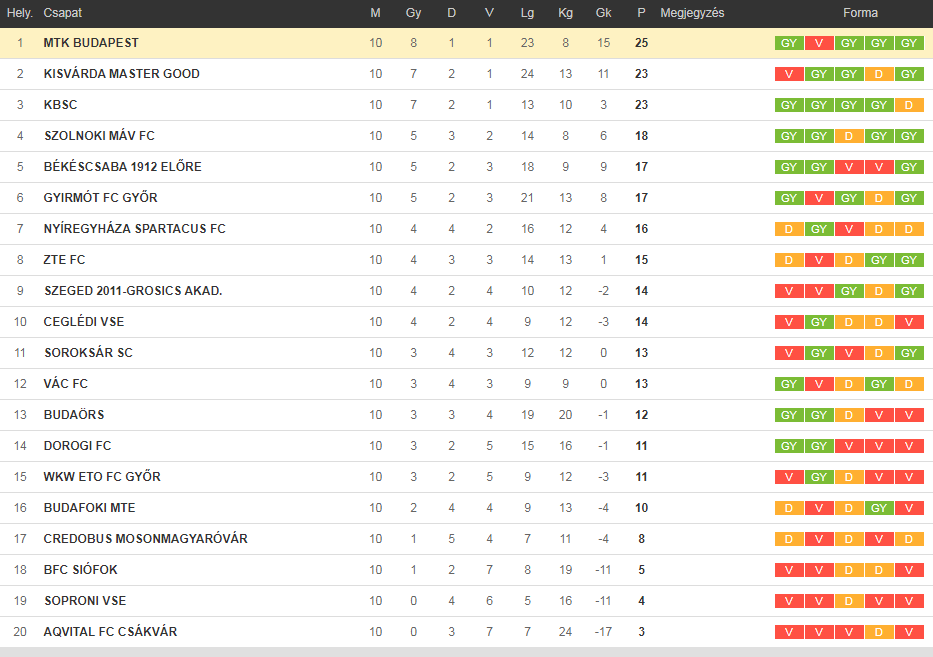Click the Megjegyzés column header
This screenshot has width=933, height=657.
click(692, 12)
